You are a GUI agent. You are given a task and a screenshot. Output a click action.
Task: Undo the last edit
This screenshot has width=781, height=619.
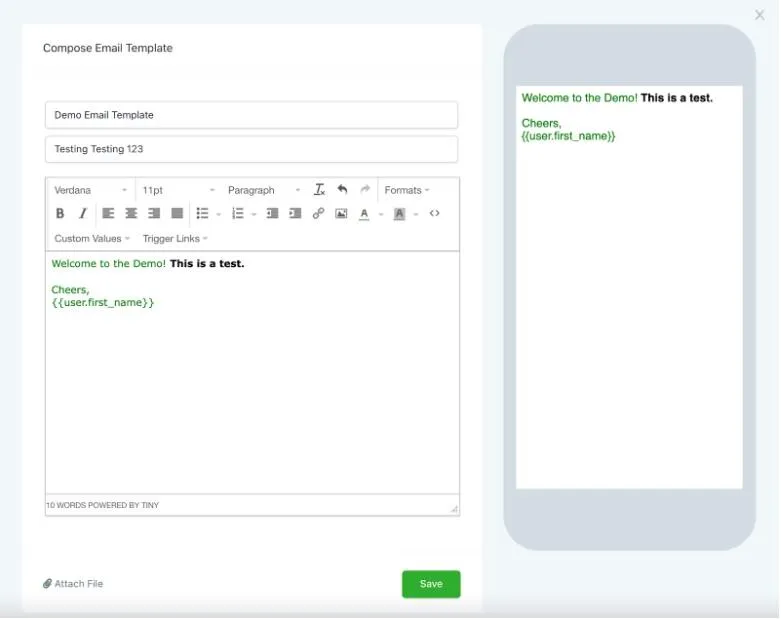coord(342,190)
